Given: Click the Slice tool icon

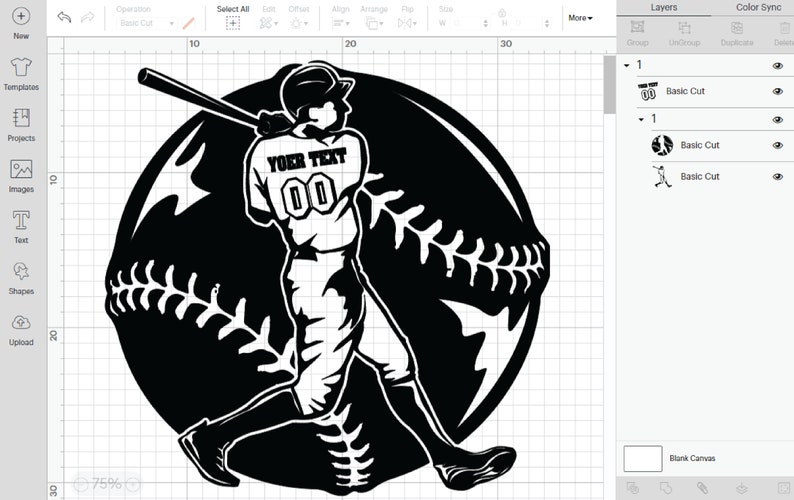Looking at the screenshot, I should (x=632, y=488).
